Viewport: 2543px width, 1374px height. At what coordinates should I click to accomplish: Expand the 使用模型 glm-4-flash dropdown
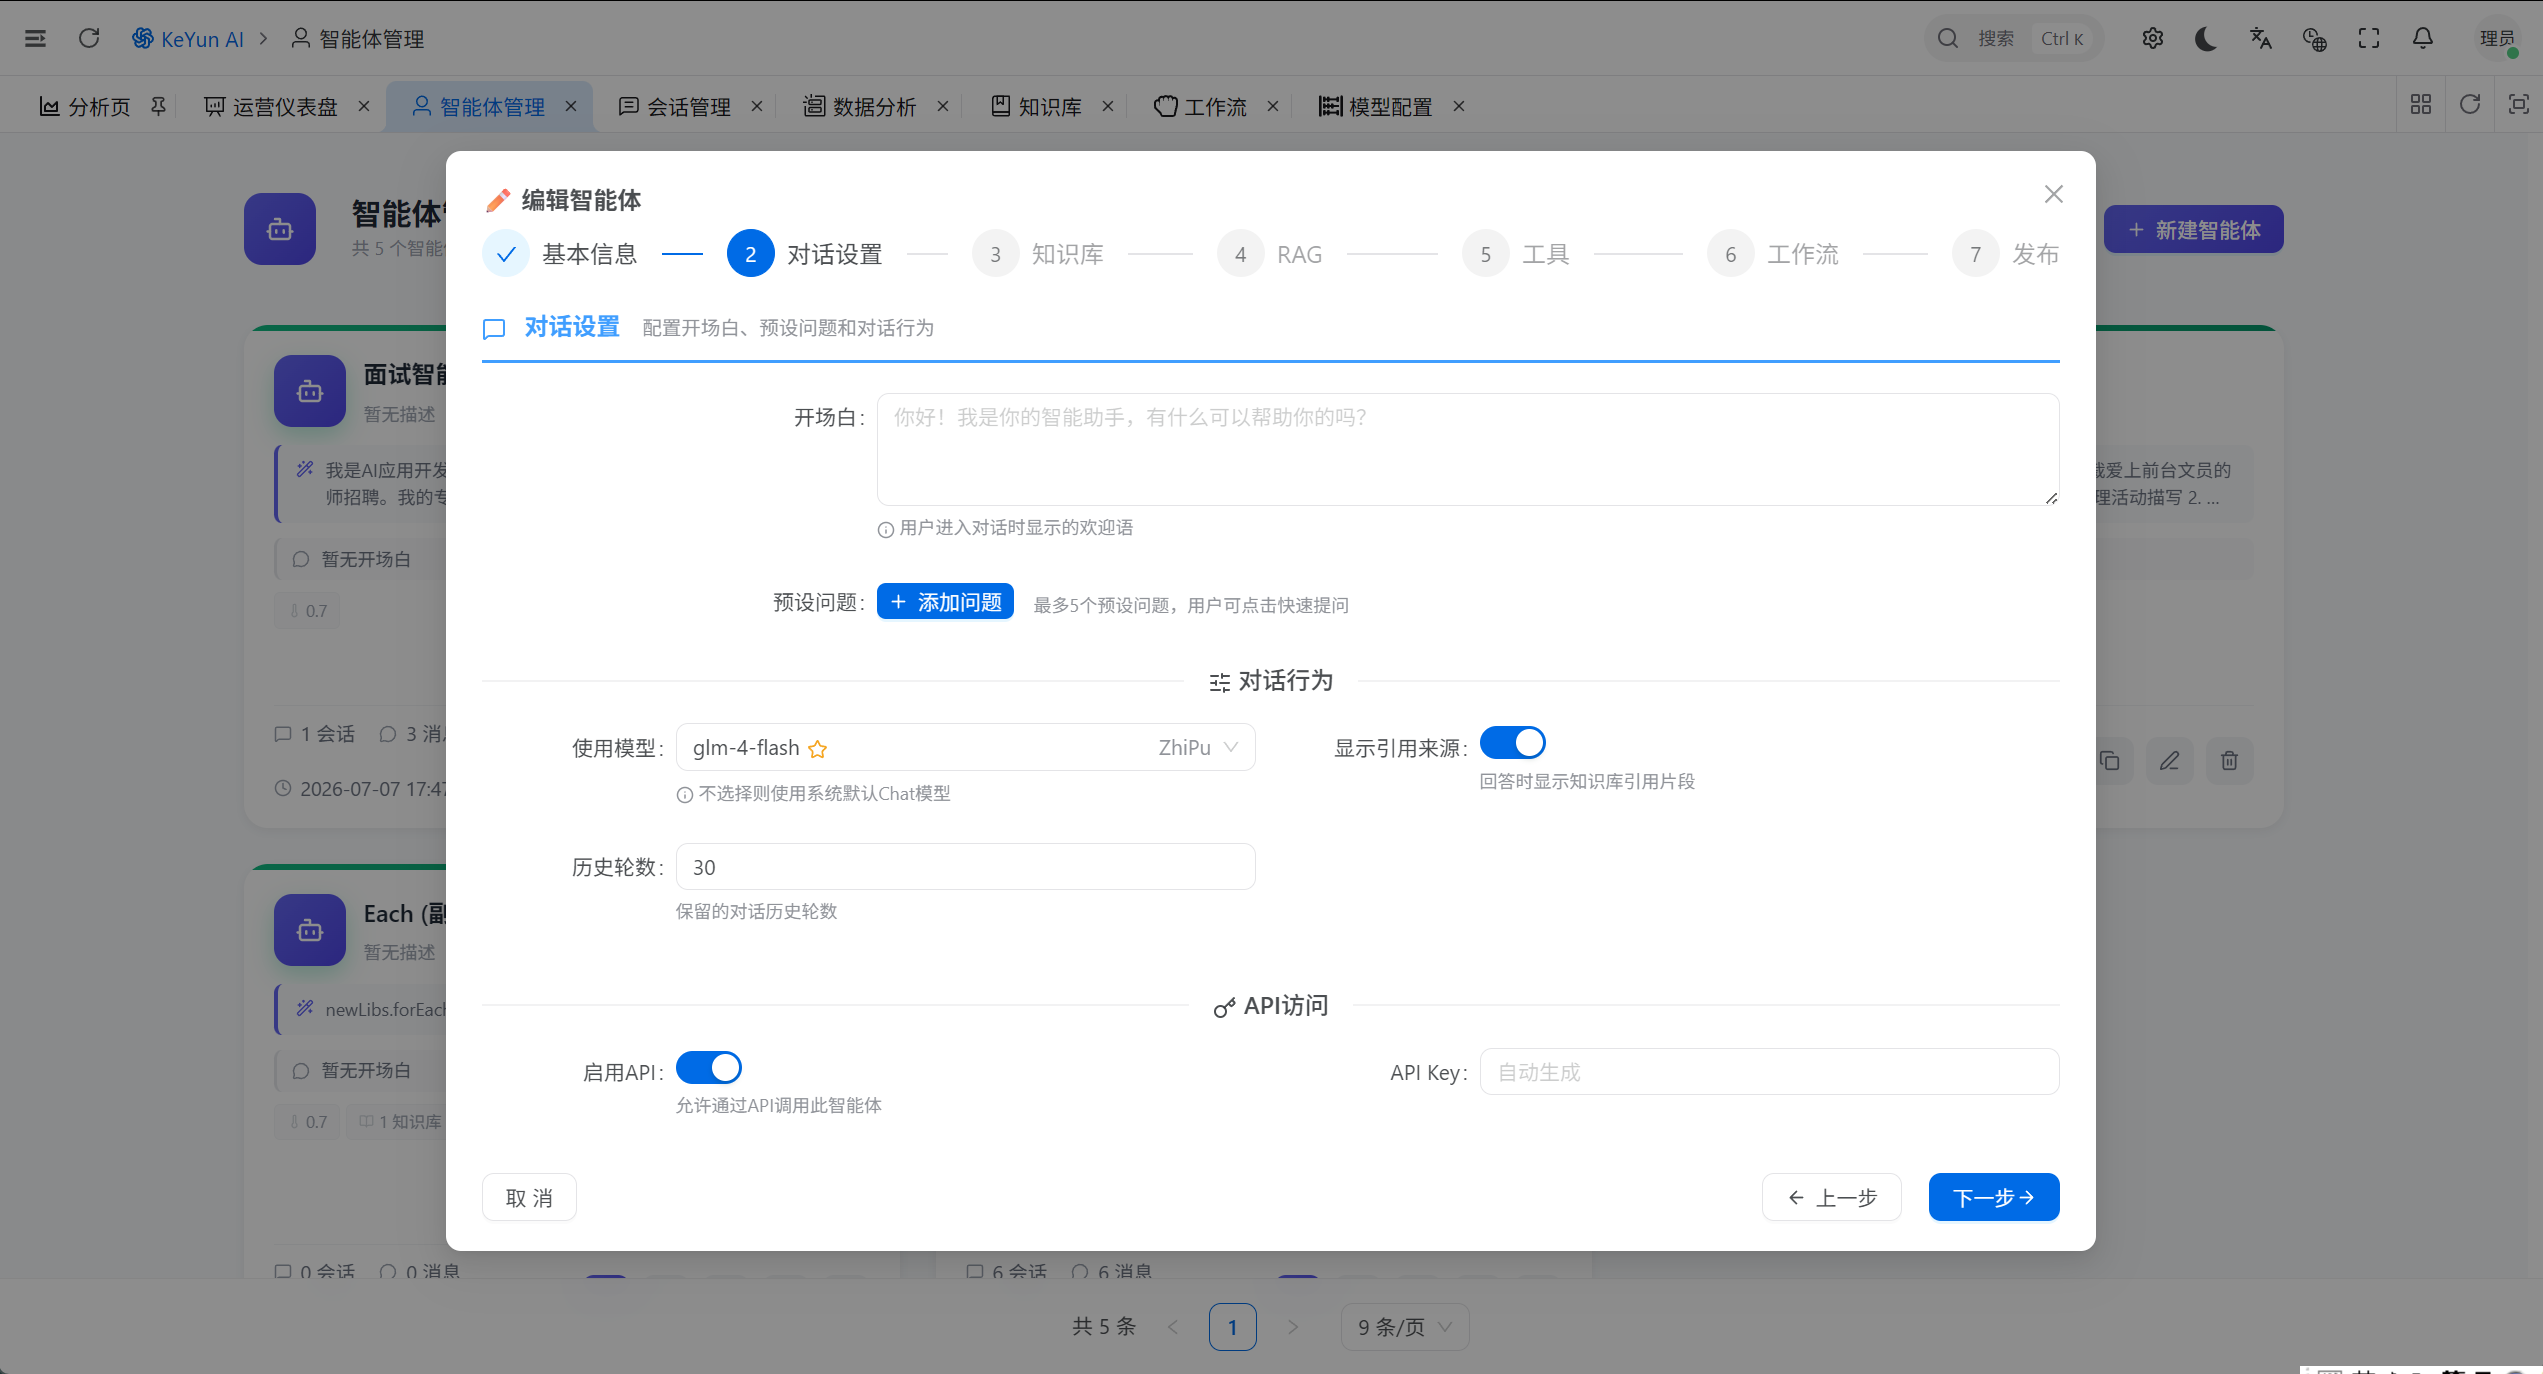coord(966,747)
